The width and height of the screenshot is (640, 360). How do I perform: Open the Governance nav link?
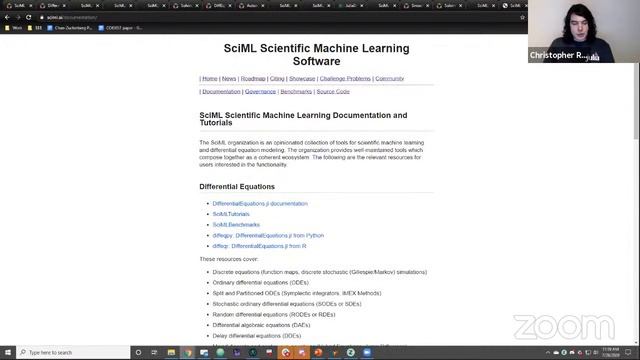[x=260, y=91]
